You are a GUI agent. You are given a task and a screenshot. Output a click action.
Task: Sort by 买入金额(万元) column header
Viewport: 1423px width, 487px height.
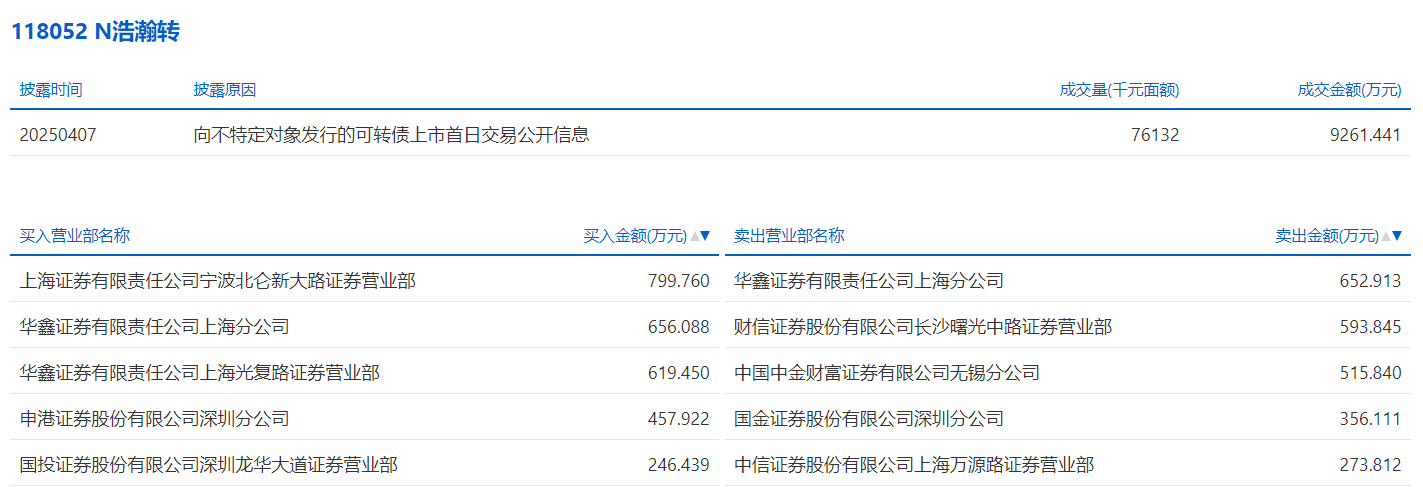tap(635, 236)
